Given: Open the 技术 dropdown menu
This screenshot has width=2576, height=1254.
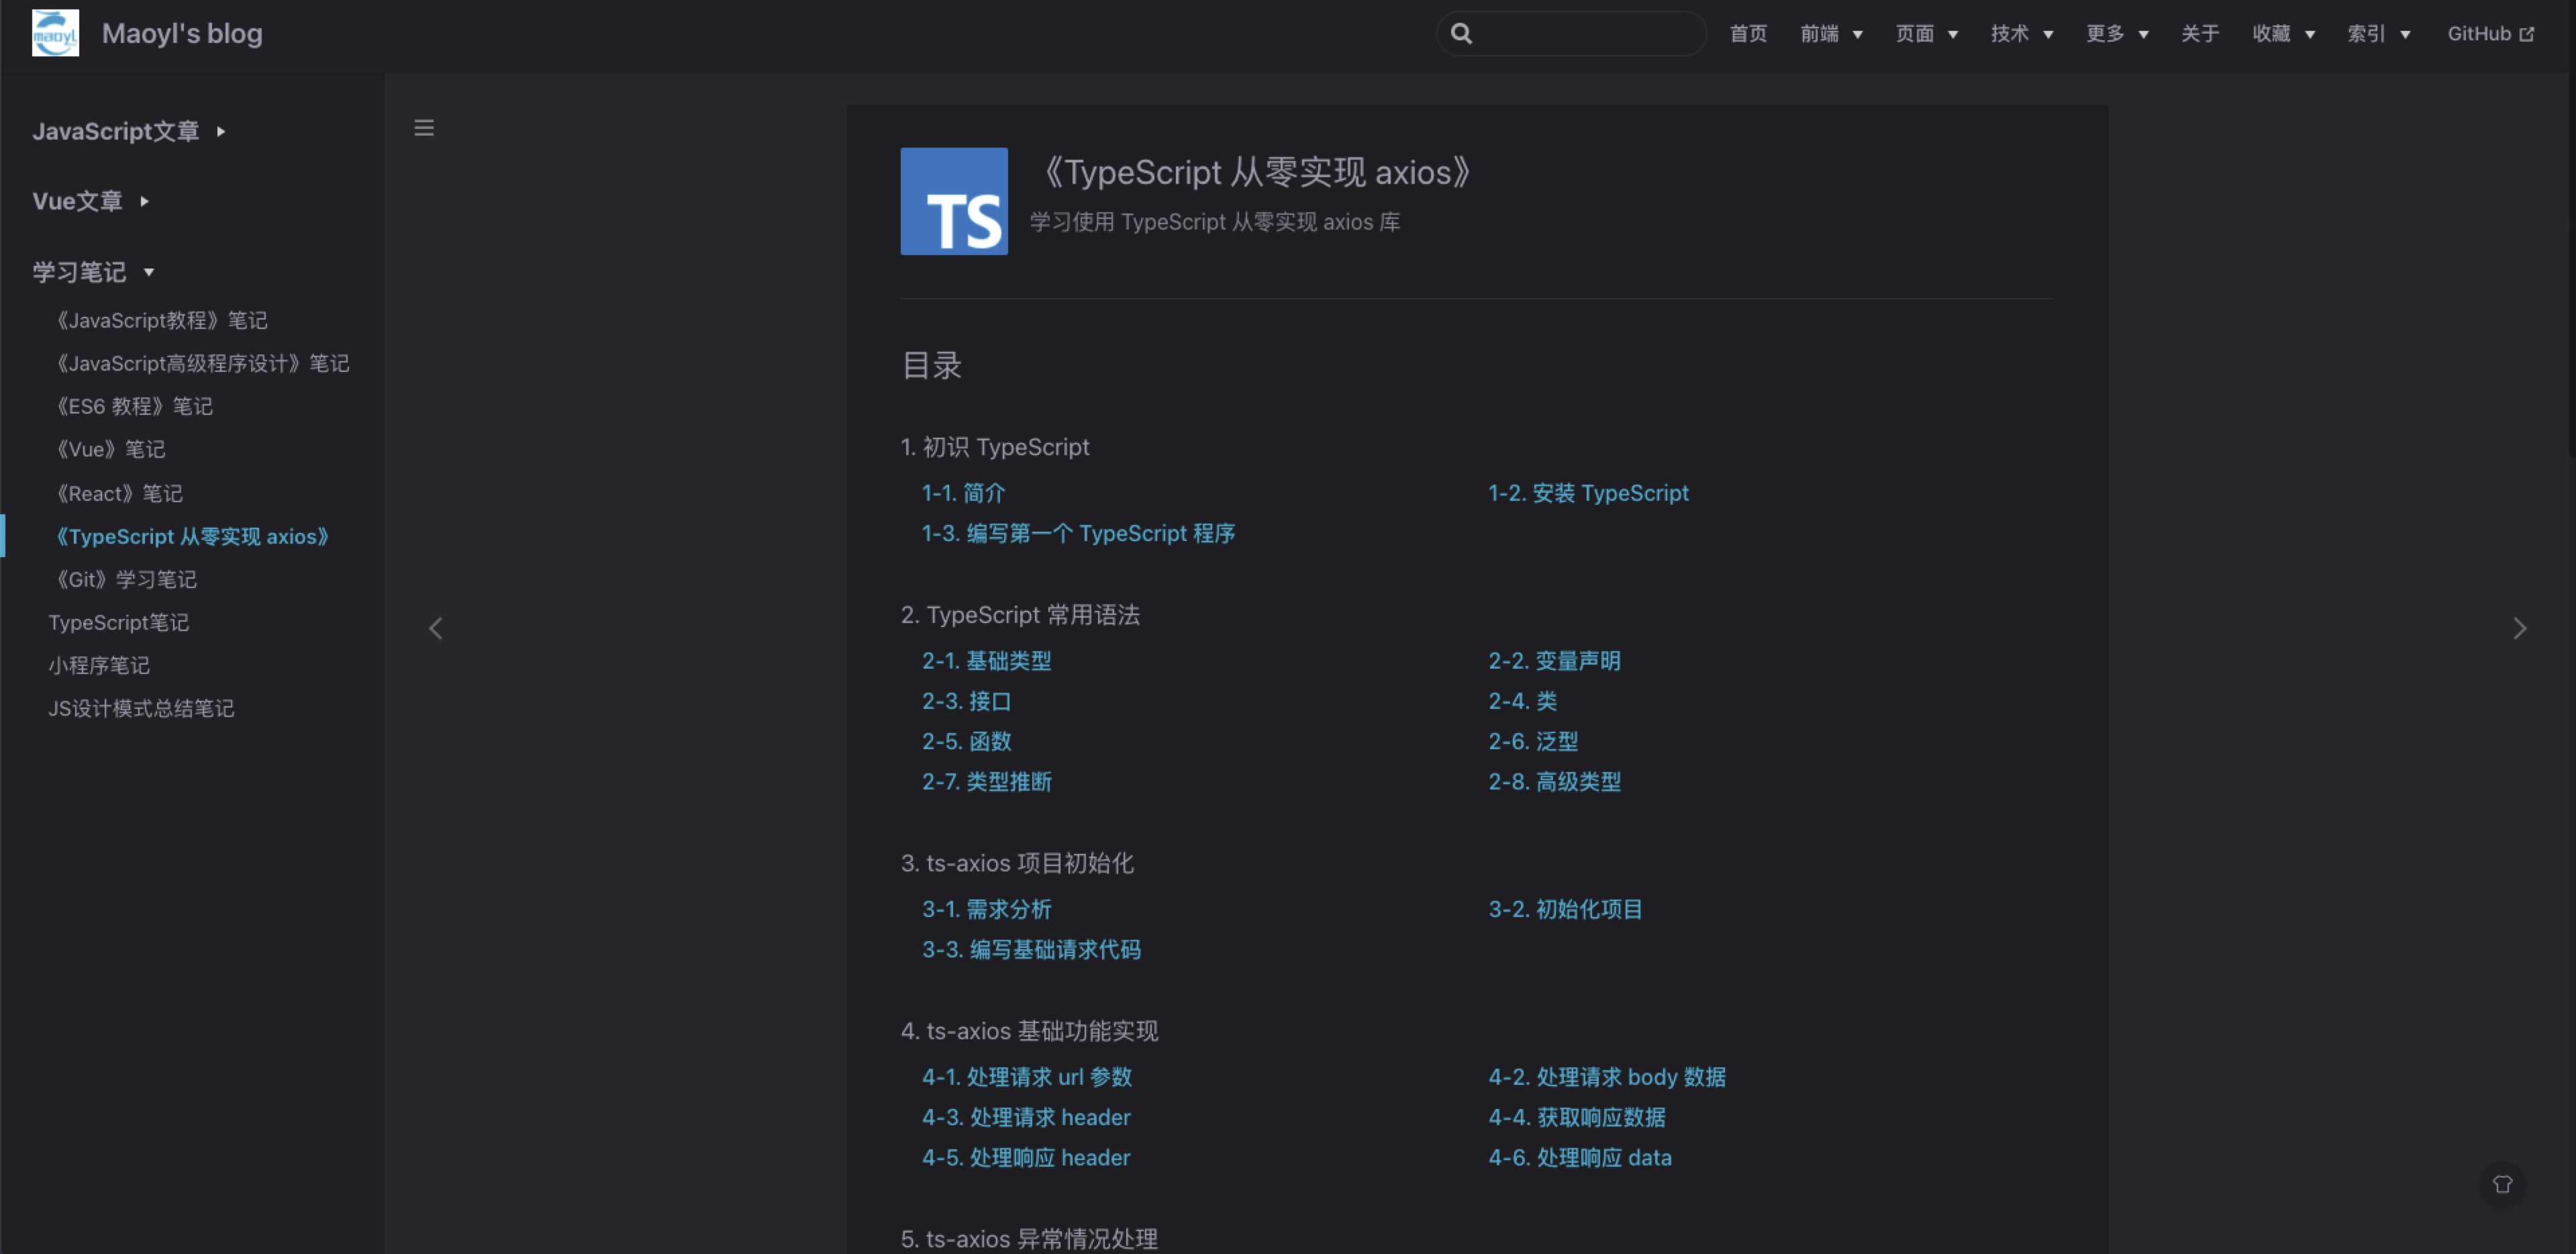Looking at the screenshot, I should coord(2021,33).
